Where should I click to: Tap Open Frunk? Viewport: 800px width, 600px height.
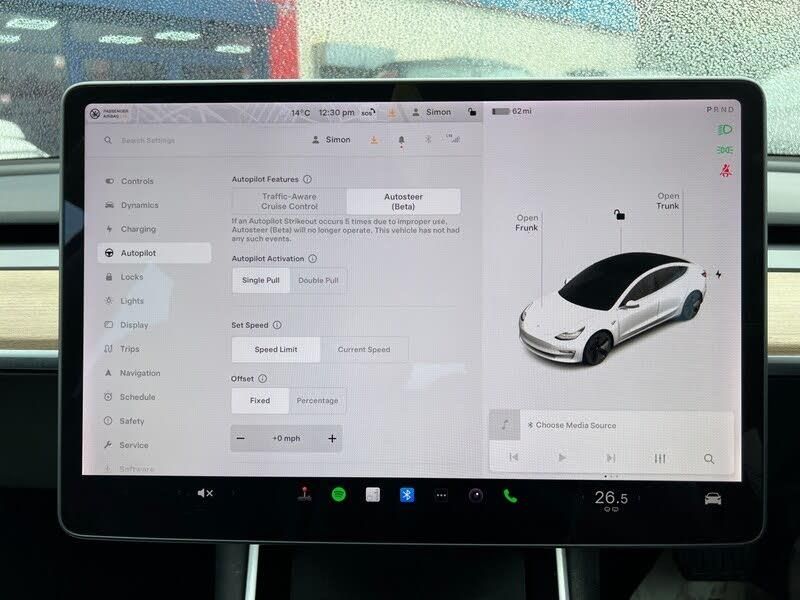pyautogui.click(x=527, y=222)
